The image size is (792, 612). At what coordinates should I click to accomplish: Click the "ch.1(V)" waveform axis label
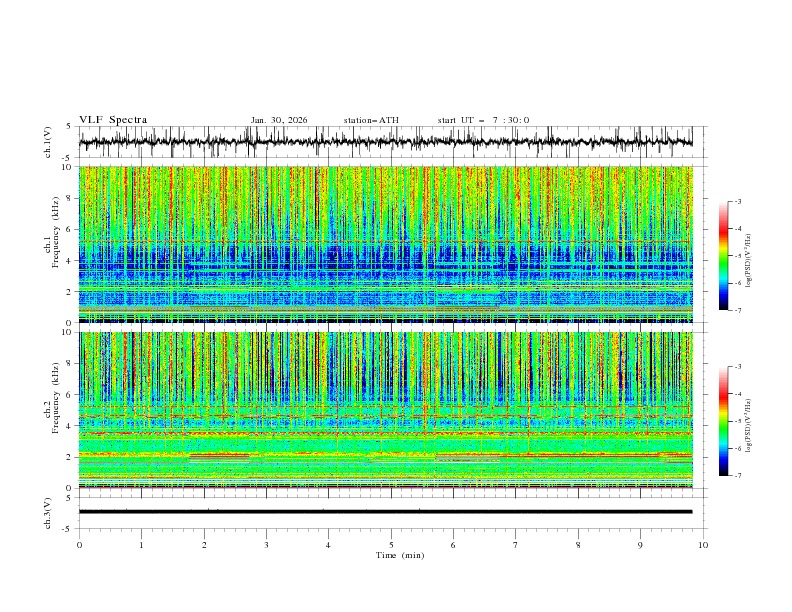tap(48, 142)
